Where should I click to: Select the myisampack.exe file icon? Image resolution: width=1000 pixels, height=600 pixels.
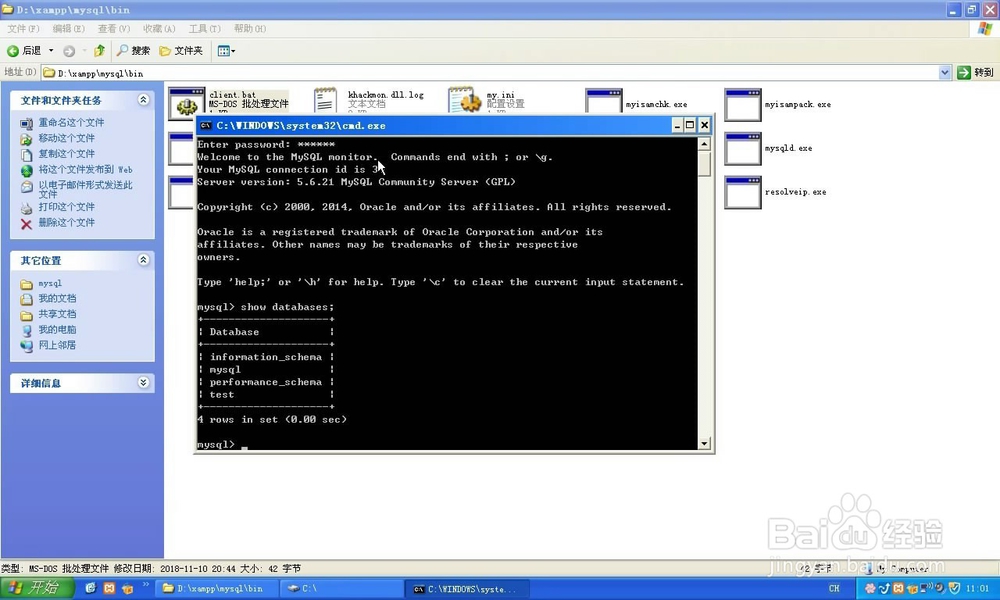coord(743,105)
